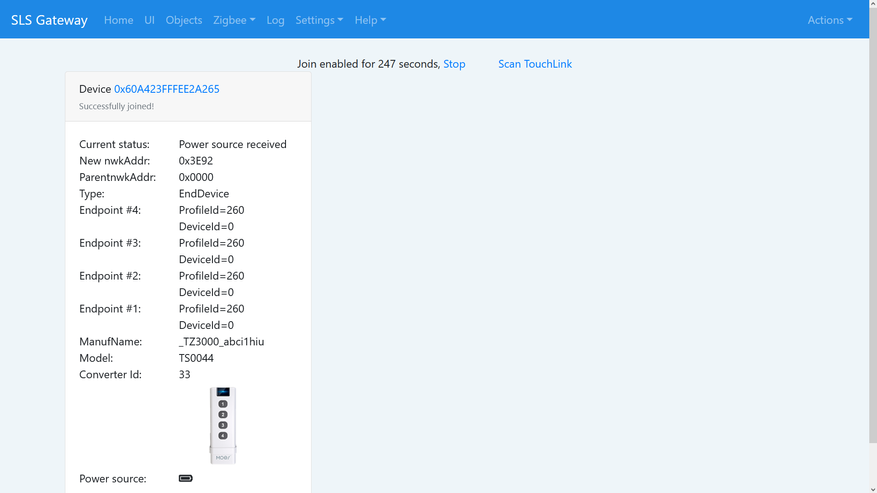Expand the Zigbee dropdown menu
Screen dimensions: 877x493
coord(234,20)
